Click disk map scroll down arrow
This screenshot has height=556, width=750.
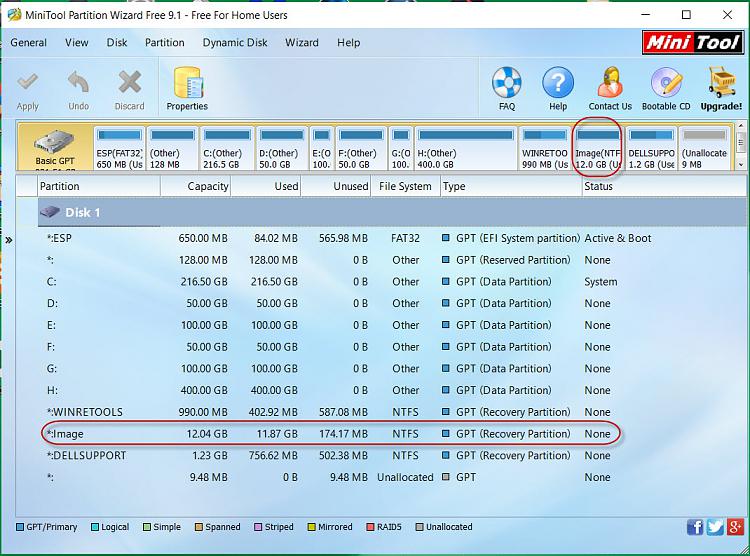pyautogui.click(x=741, y=164)
